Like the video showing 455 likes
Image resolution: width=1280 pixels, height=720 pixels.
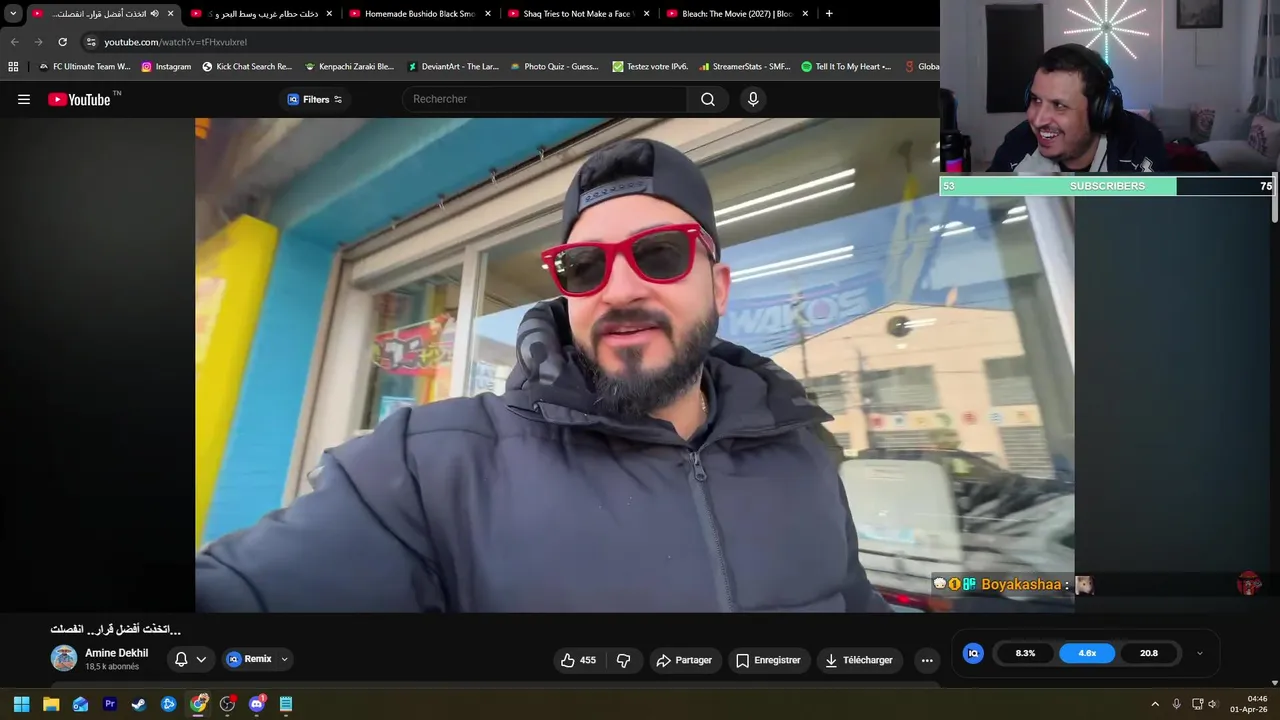tap(578, 660)
